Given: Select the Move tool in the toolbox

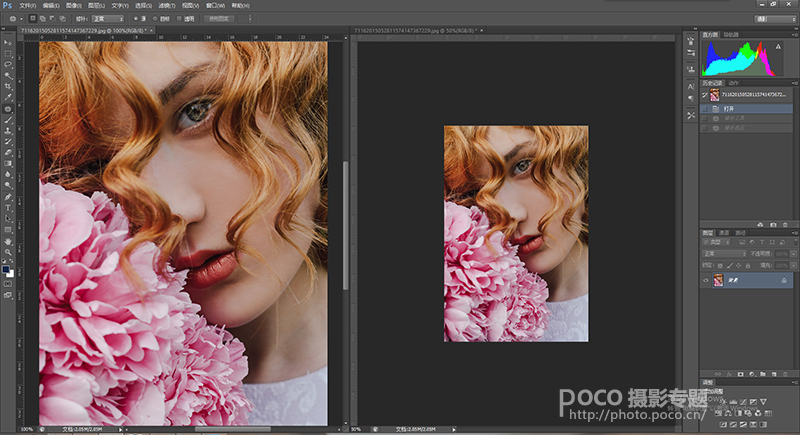Looking at the screenshot, I should pyautogui.click(x=8, y=45).
